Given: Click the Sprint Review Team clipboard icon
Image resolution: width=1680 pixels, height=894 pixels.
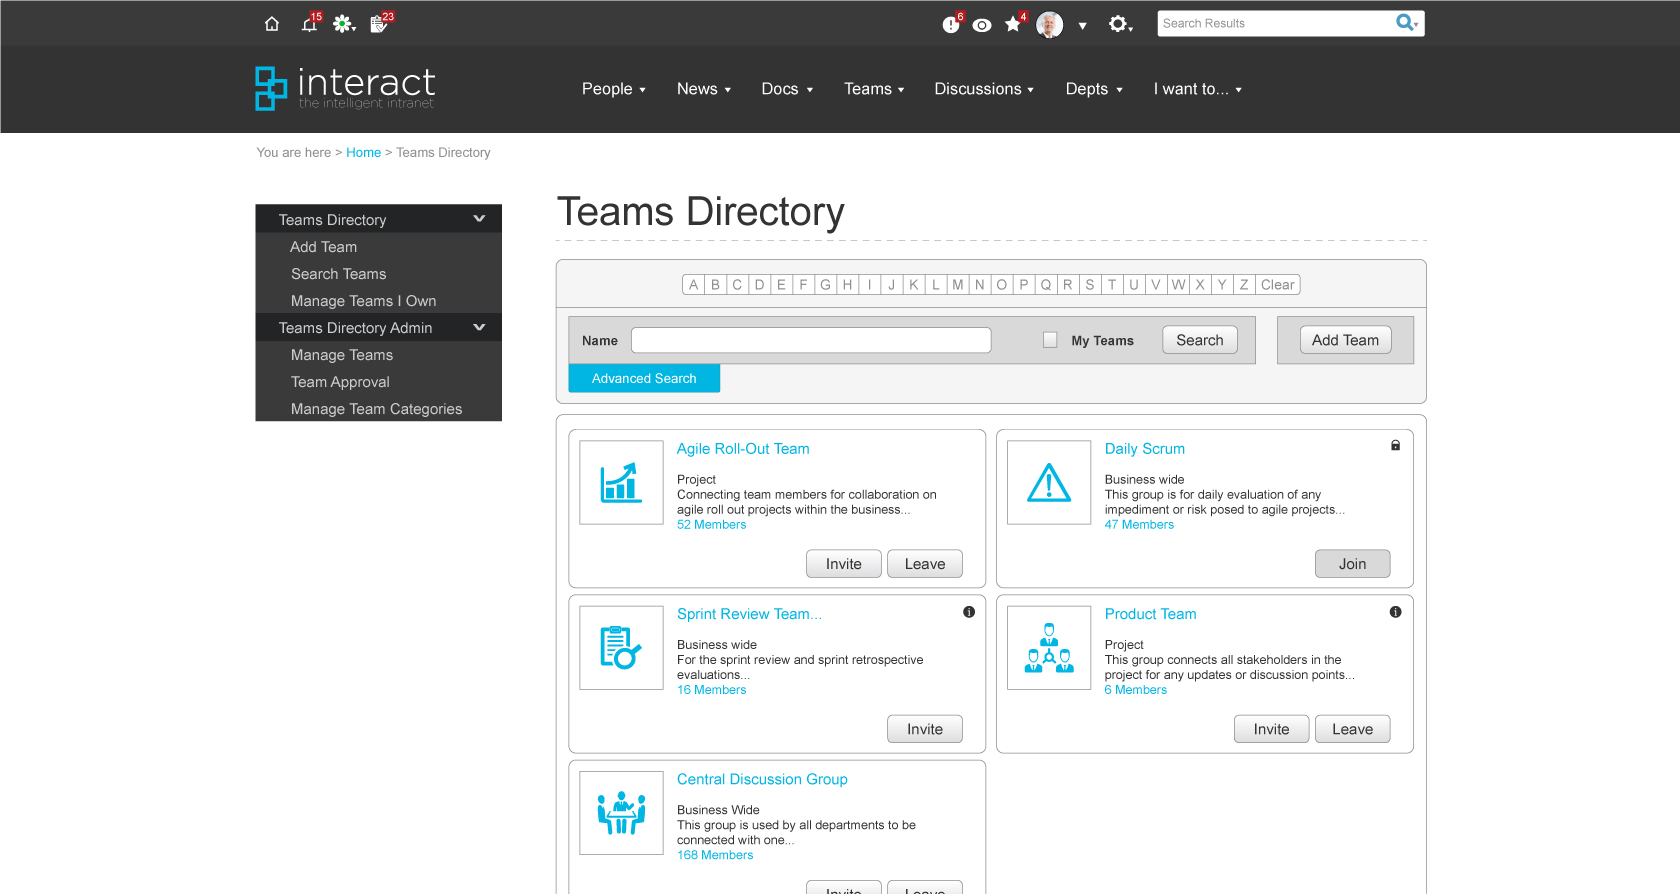Looking at the screenshot, I should click(x=621, y=648).
